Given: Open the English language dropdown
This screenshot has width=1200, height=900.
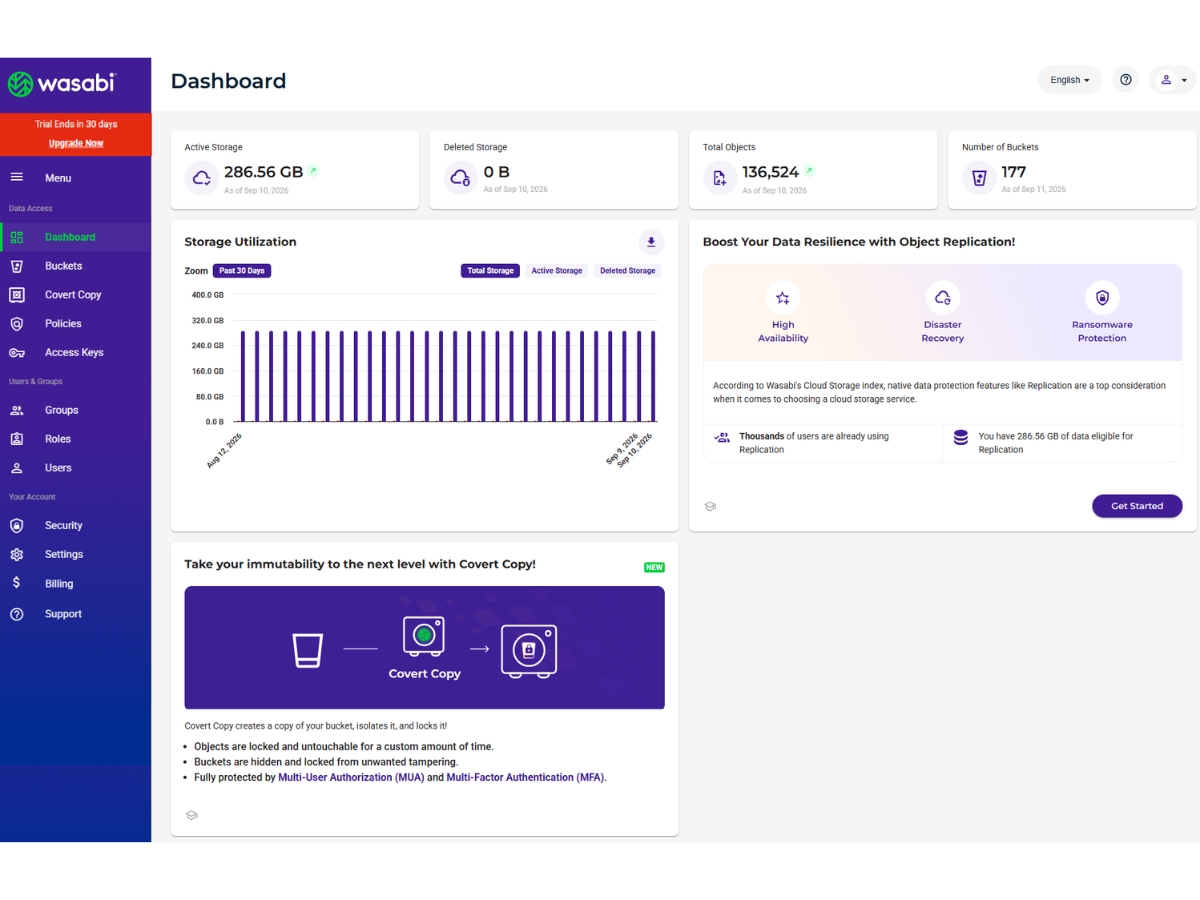Looking at the screenshot, I should (1070, 80).
